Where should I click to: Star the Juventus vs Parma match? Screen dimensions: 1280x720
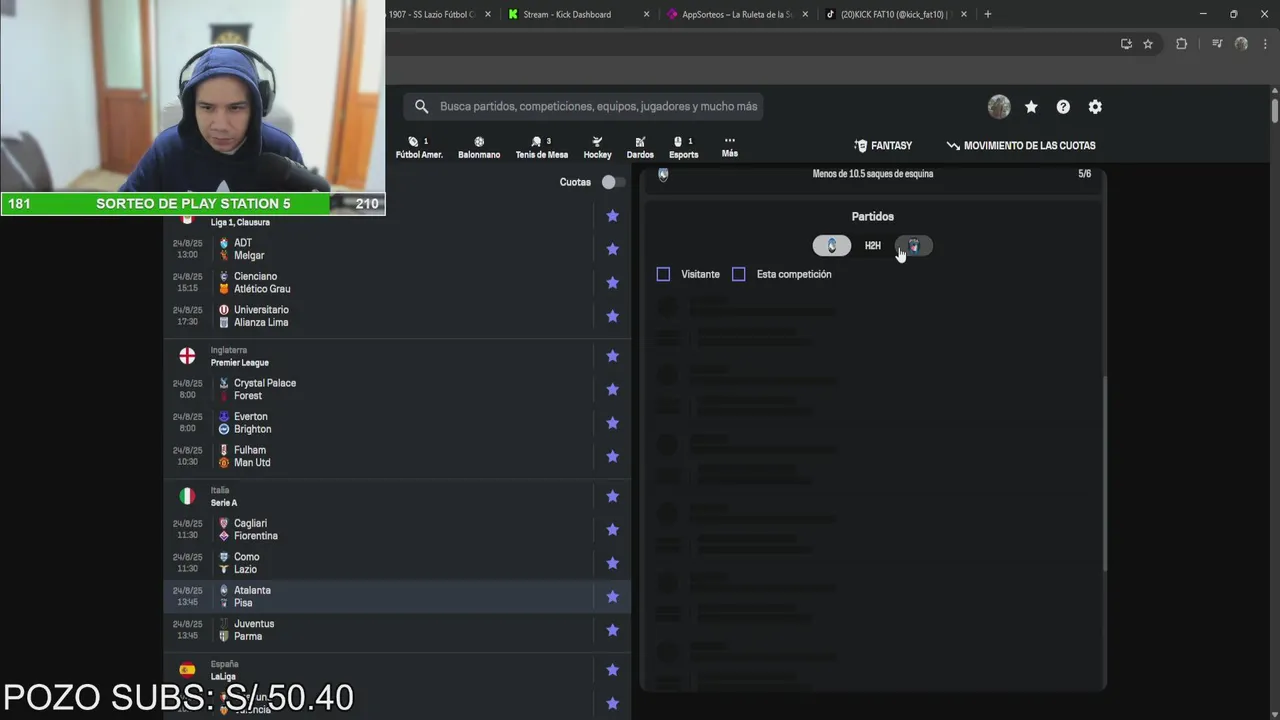[612, 630]
